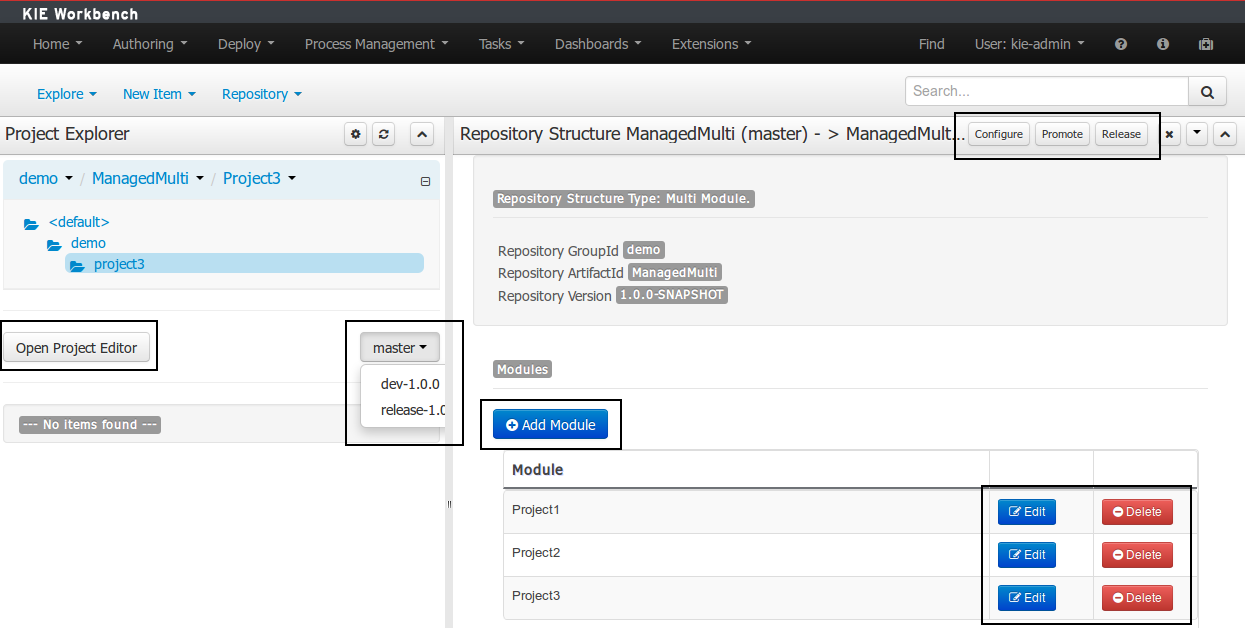This screenshot has height=628, width=1245.
Task: Open the Project Explorer settings gear
Action: [355, 134]
